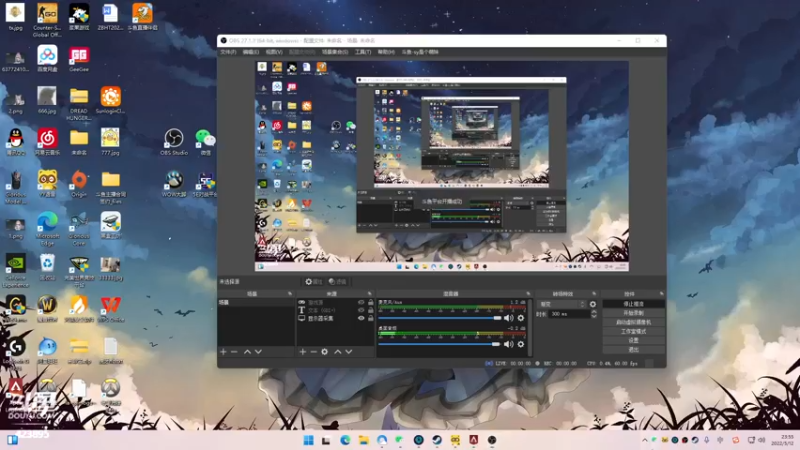Move source down with arrow icon
The width and height of the screenshot is (800, 450).
click(x=349, y=352)
